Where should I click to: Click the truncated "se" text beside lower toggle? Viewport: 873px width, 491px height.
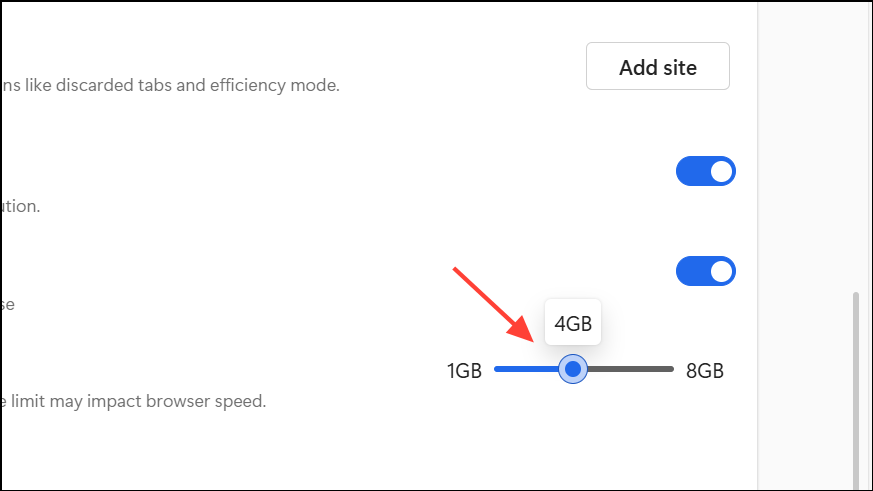(x=7, y=304)
